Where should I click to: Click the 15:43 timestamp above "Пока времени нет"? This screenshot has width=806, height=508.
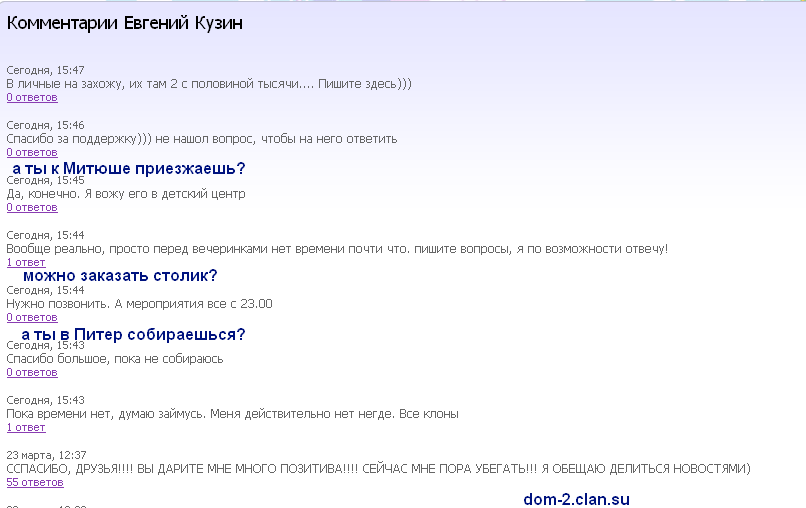[45, 400]
